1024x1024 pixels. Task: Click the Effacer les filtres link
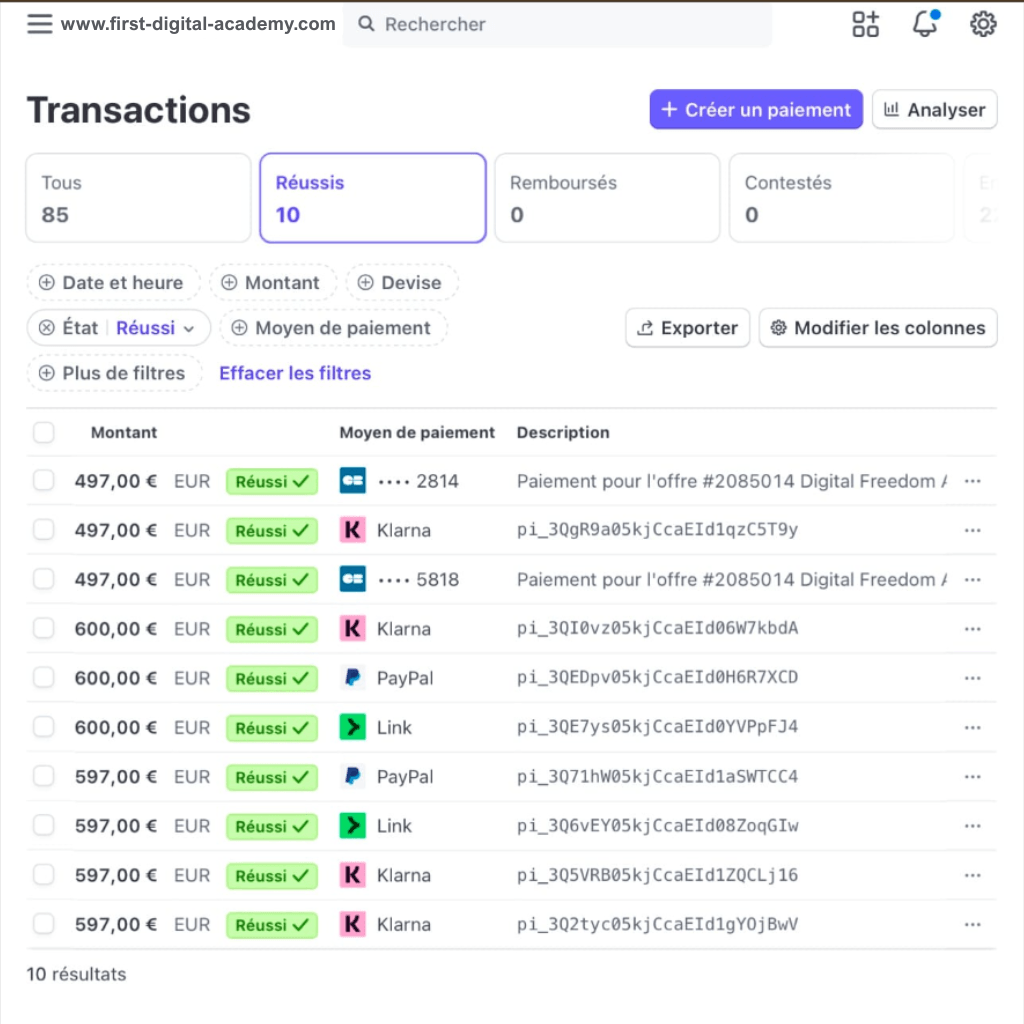tap(295, 373)
